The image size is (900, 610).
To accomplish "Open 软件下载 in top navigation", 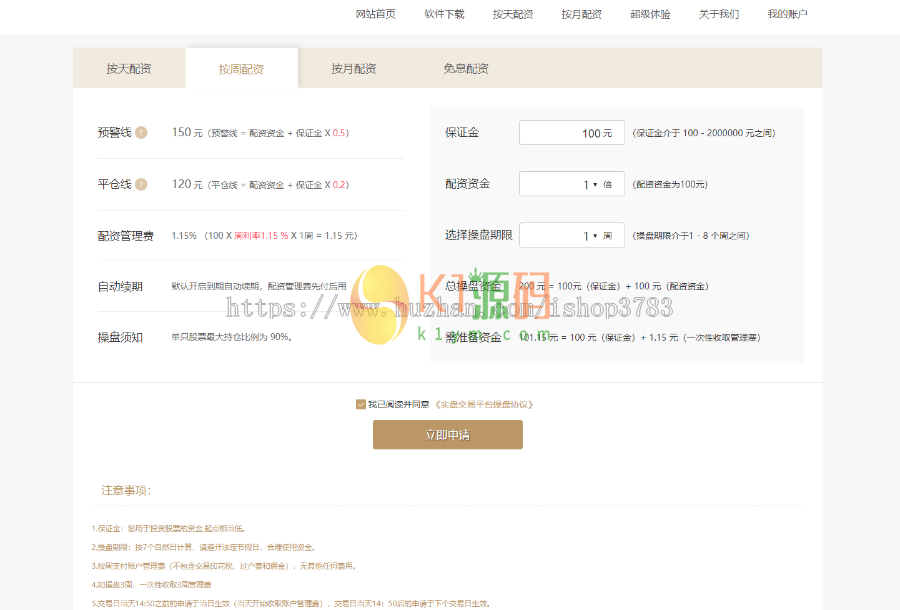I will (x=444, y=14).
